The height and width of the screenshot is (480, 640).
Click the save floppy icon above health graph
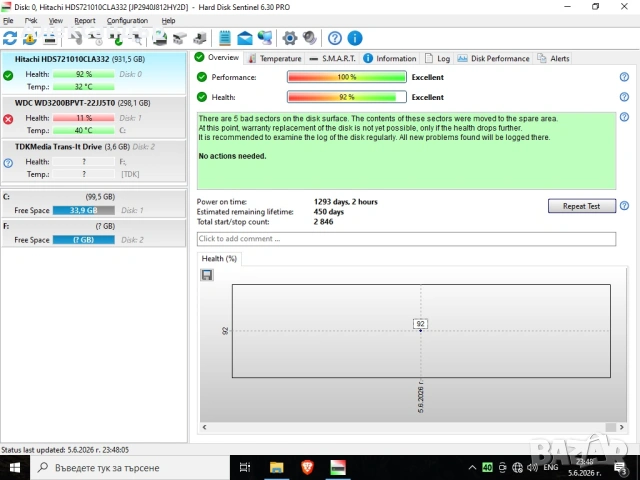207,275
